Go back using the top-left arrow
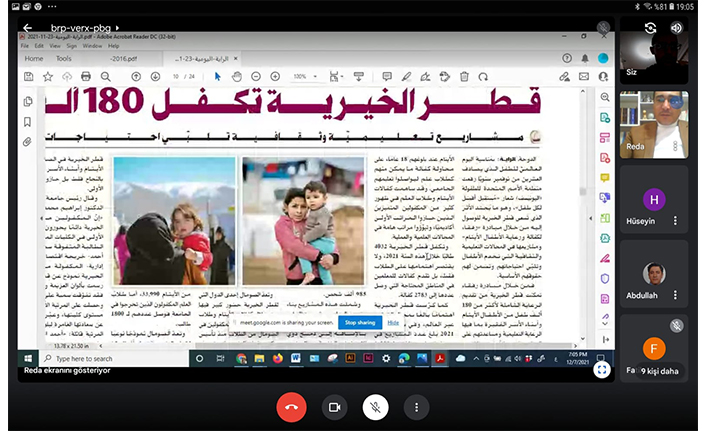The image size is (706, 431). click(27, 27)
